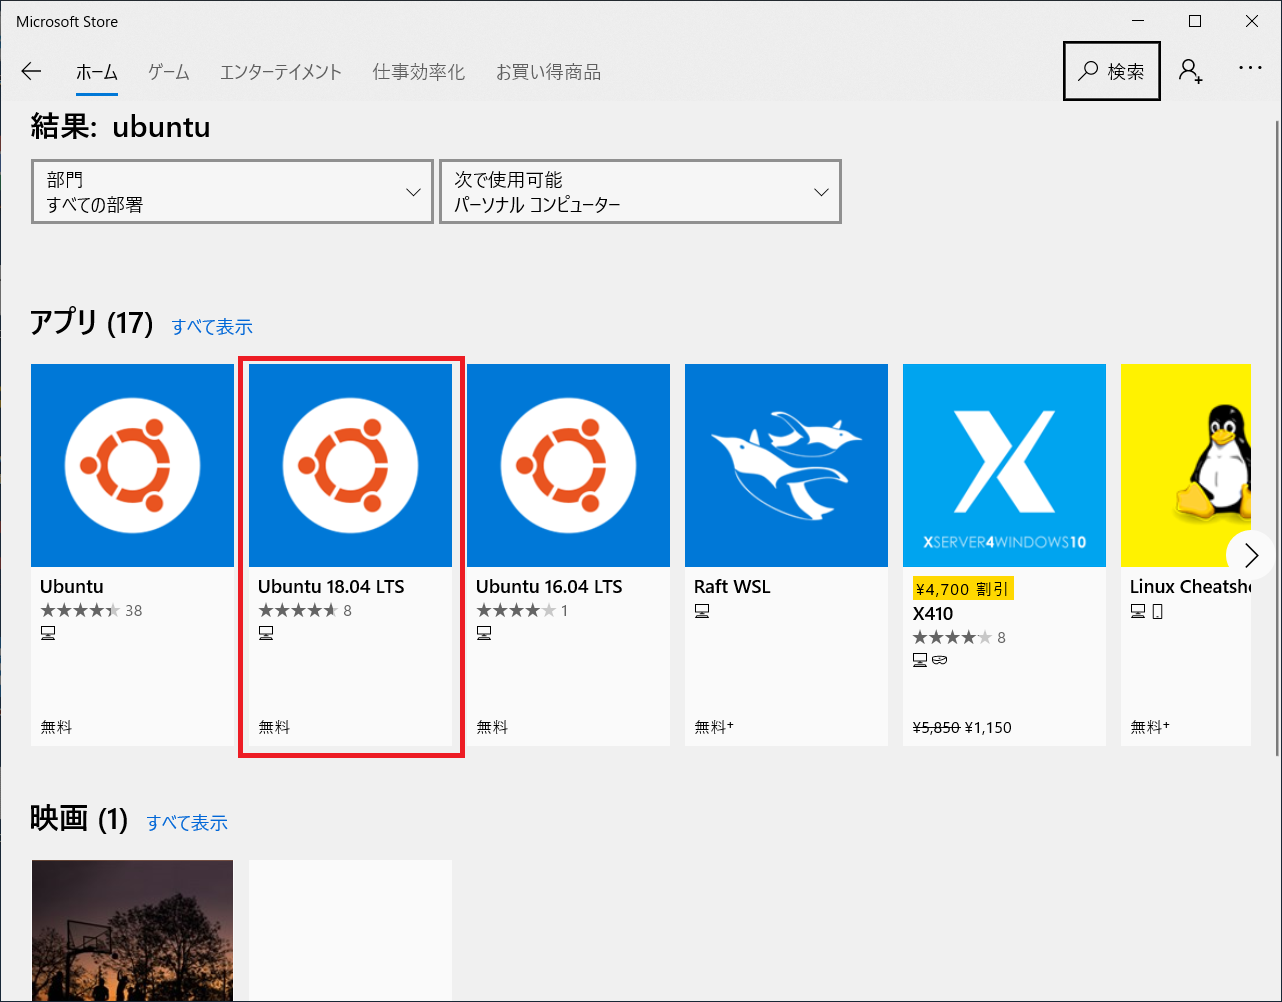Open the Ubuntu app tile icon

pos(132,466)
